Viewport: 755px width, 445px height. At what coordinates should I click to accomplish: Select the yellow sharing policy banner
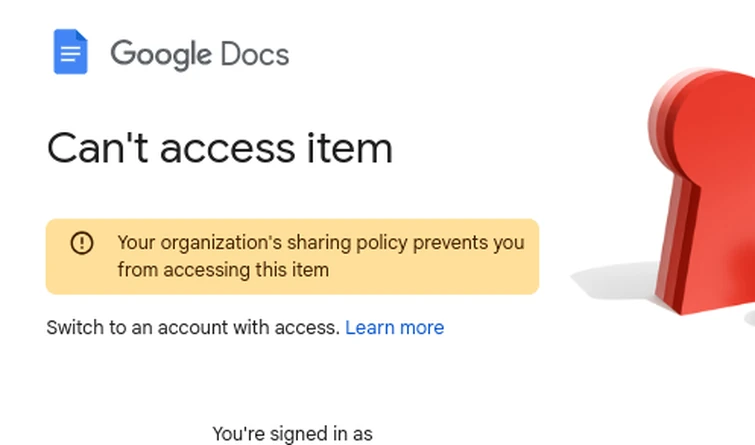coord(292,256)
